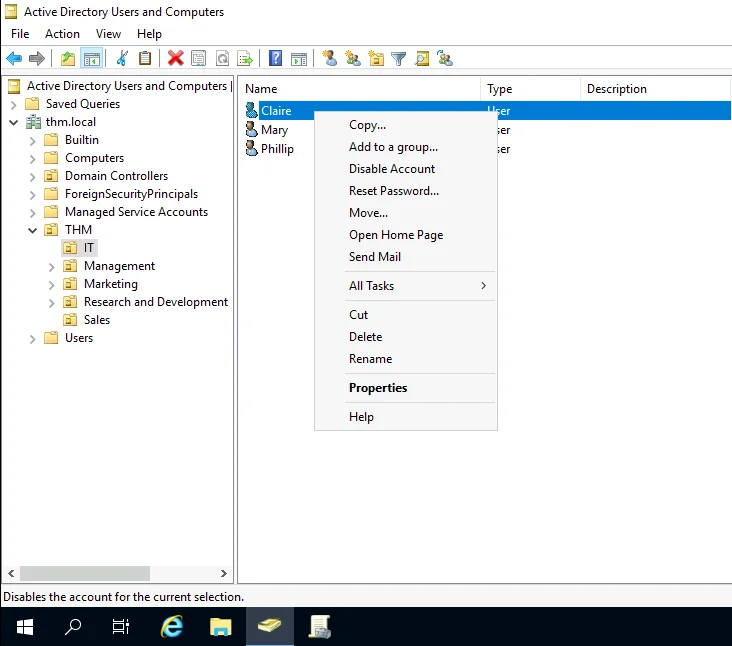This screenshot has height=646, width=732.
Task: Toggle the show/hide console tree icon
Action: click(x=92, y=58)
